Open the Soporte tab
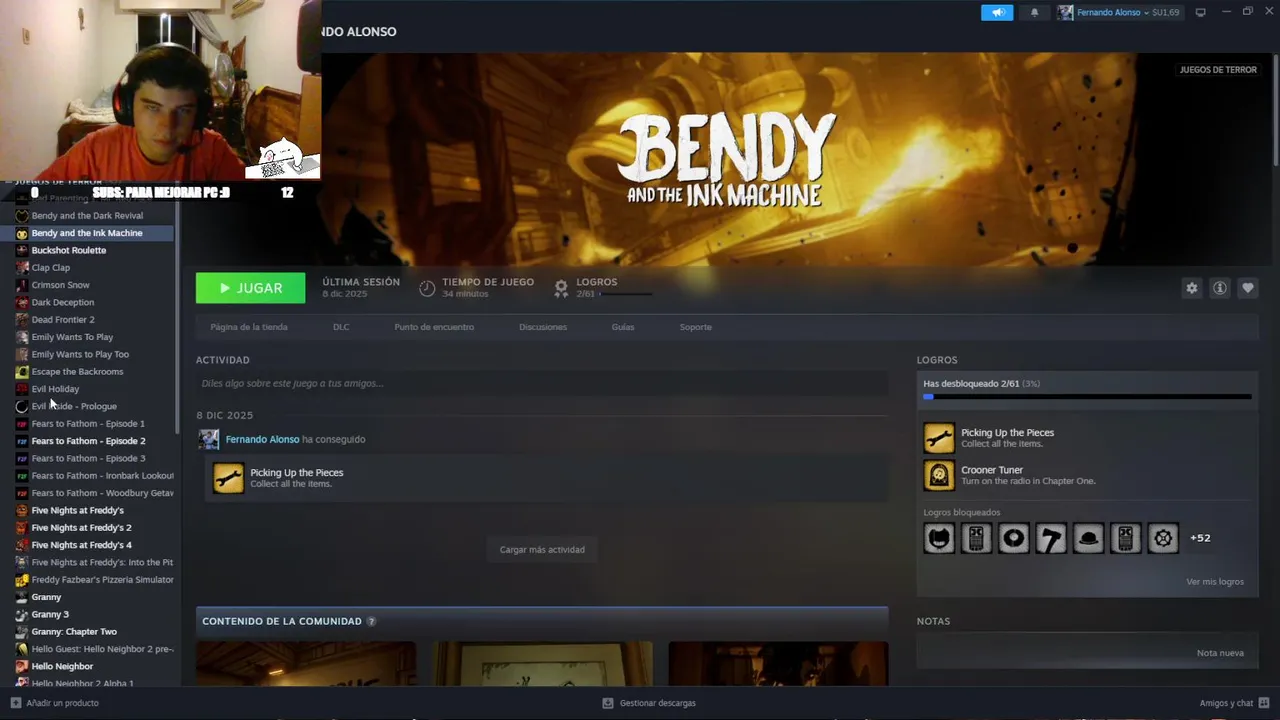Viewport: 1280px width, 720px height. click(x=696, y=327)
